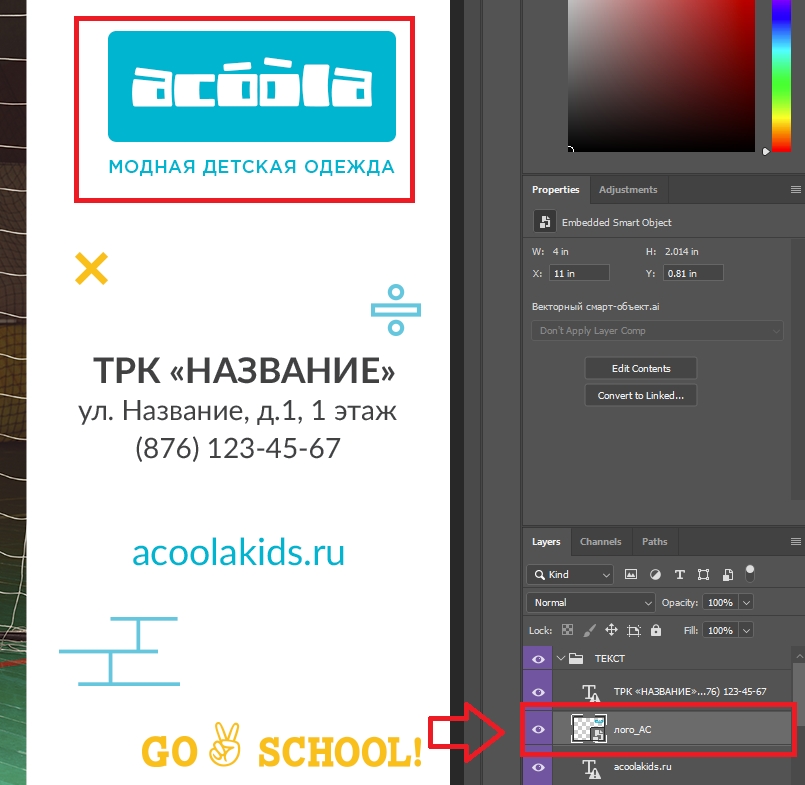Click the type icon of ТРК «НАЗВАНИЕ» layer

(x=591, y=692)
